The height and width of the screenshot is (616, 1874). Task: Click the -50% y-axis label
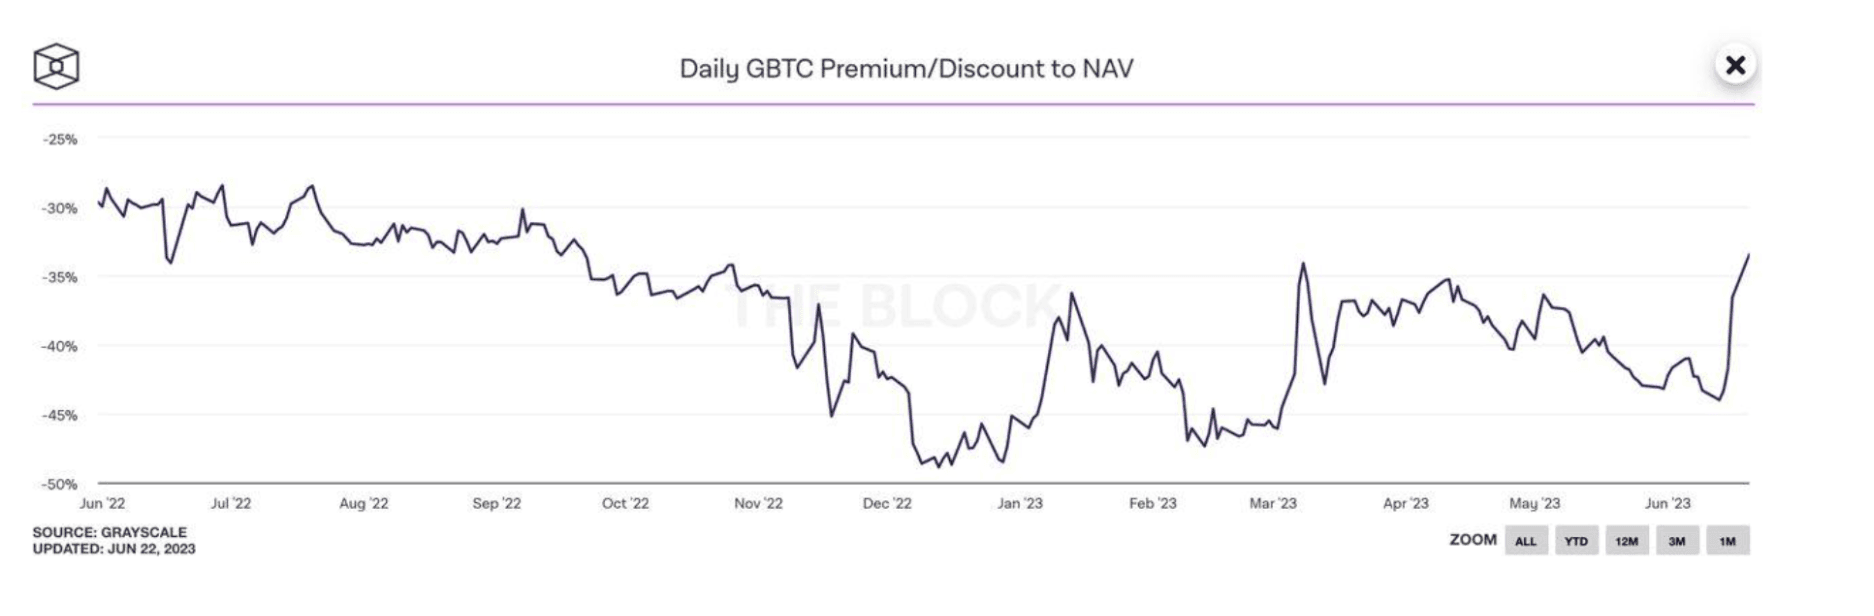coord(60,484)
